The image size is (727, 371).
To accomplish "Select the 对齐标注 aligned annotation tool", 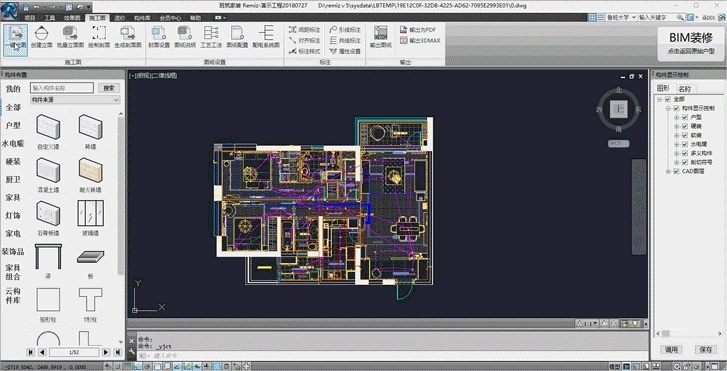I will (305, 41).
